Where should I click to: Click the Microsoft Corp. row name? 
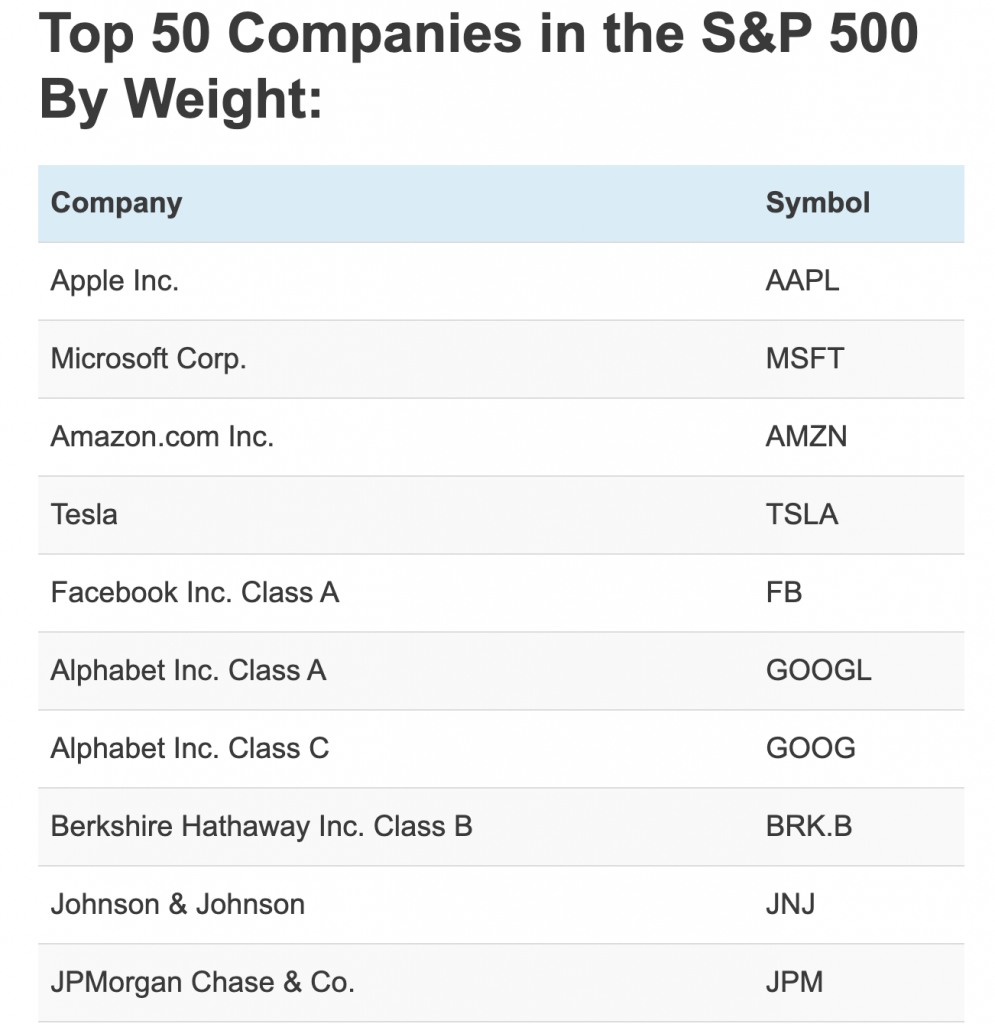coord(148,359)
